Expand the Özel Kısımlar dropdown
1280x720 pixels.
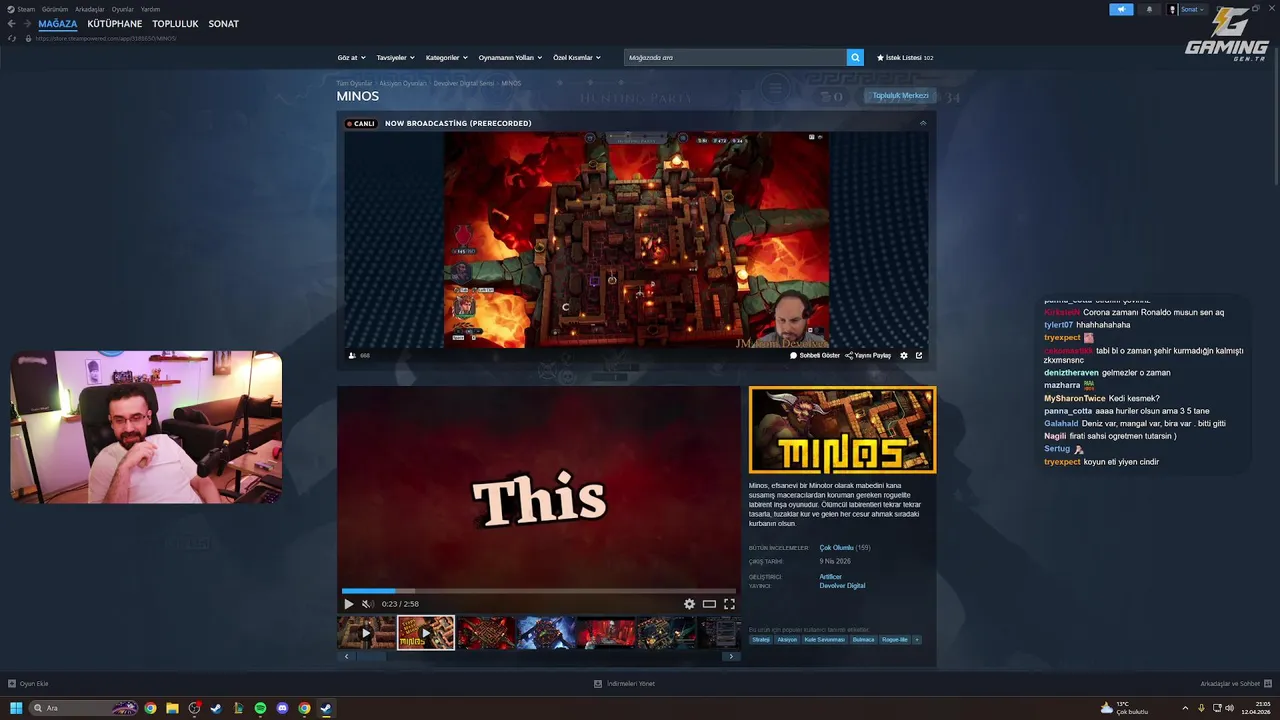click(577, 58)
